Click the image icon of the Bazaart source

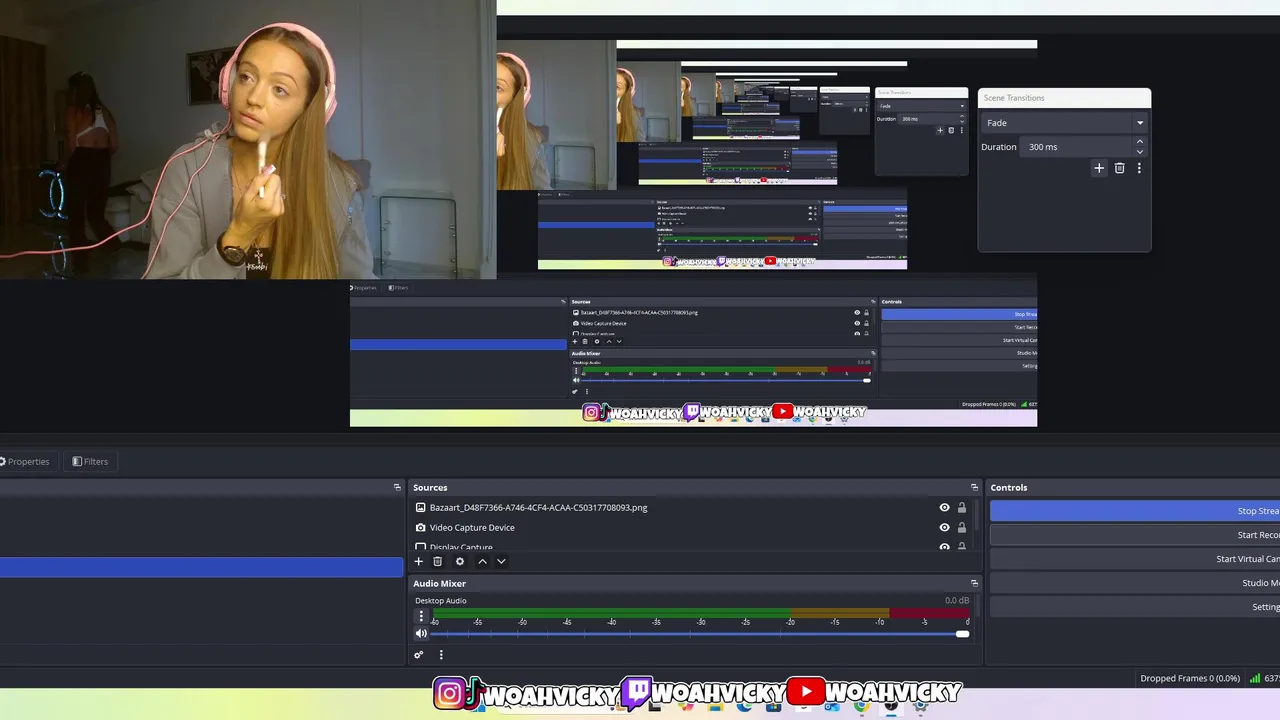pyautogui.click(x=421, y=507)
